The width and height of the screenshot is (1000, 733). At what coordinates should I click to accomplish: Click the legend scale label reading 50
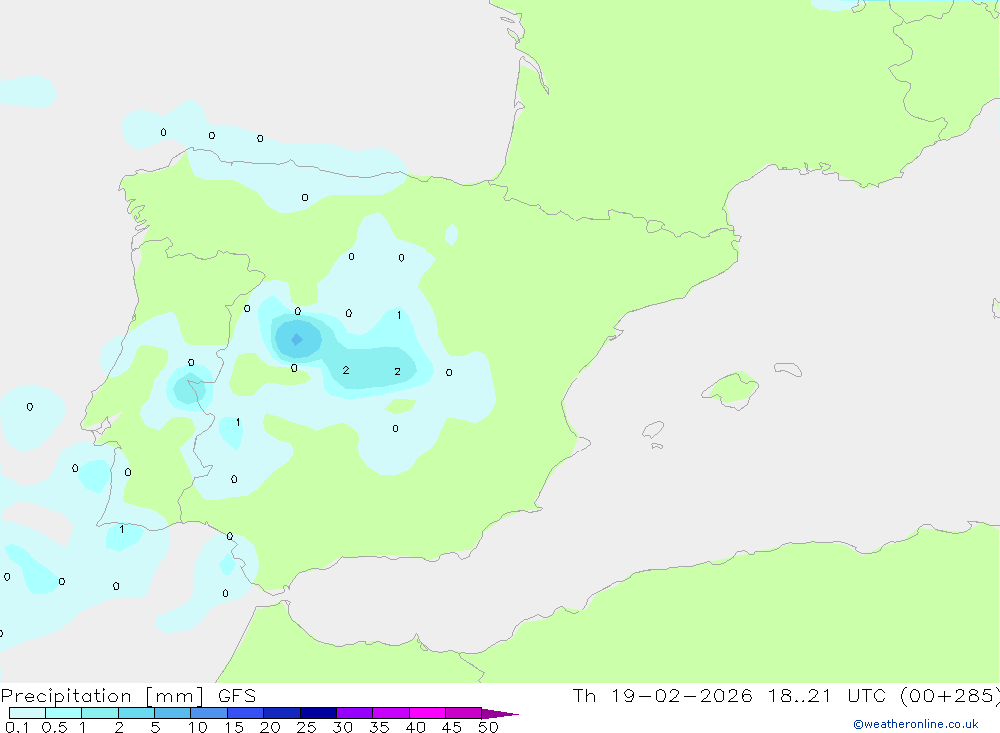(x=488, y=728)
